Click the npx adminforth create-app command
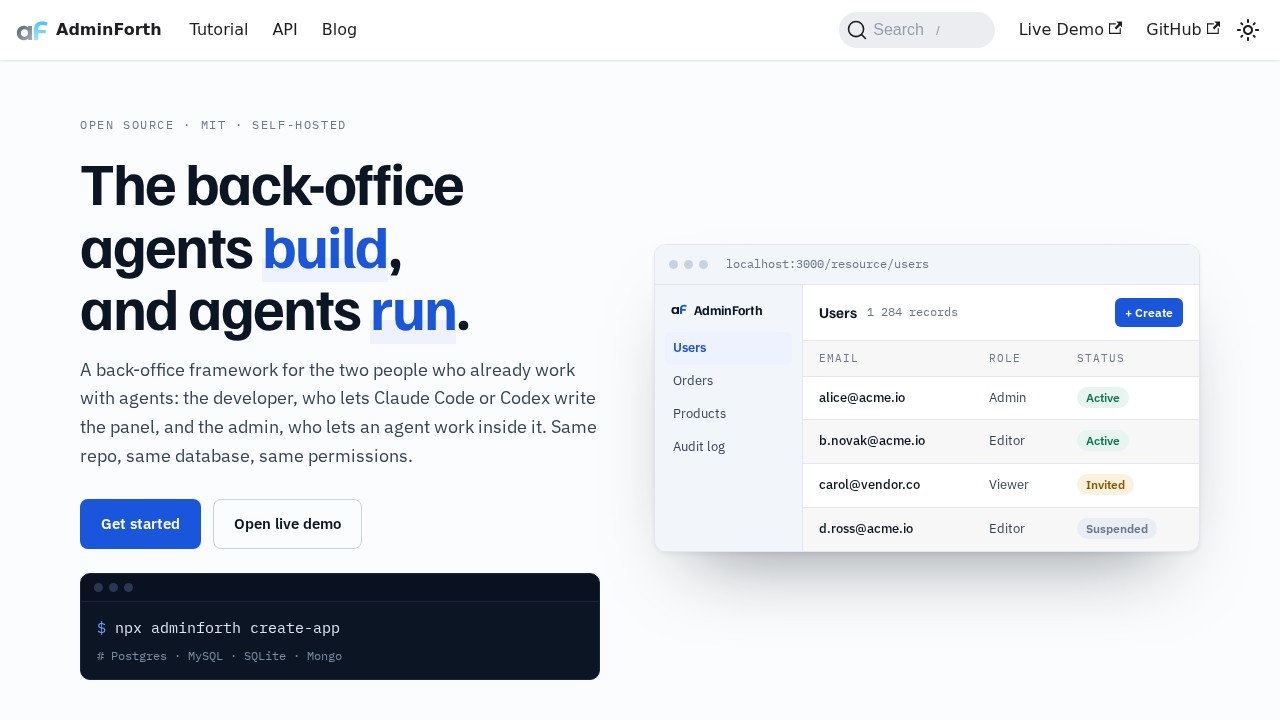Image resolution: width=1280 pixels, height=720 pixels. 227,629
